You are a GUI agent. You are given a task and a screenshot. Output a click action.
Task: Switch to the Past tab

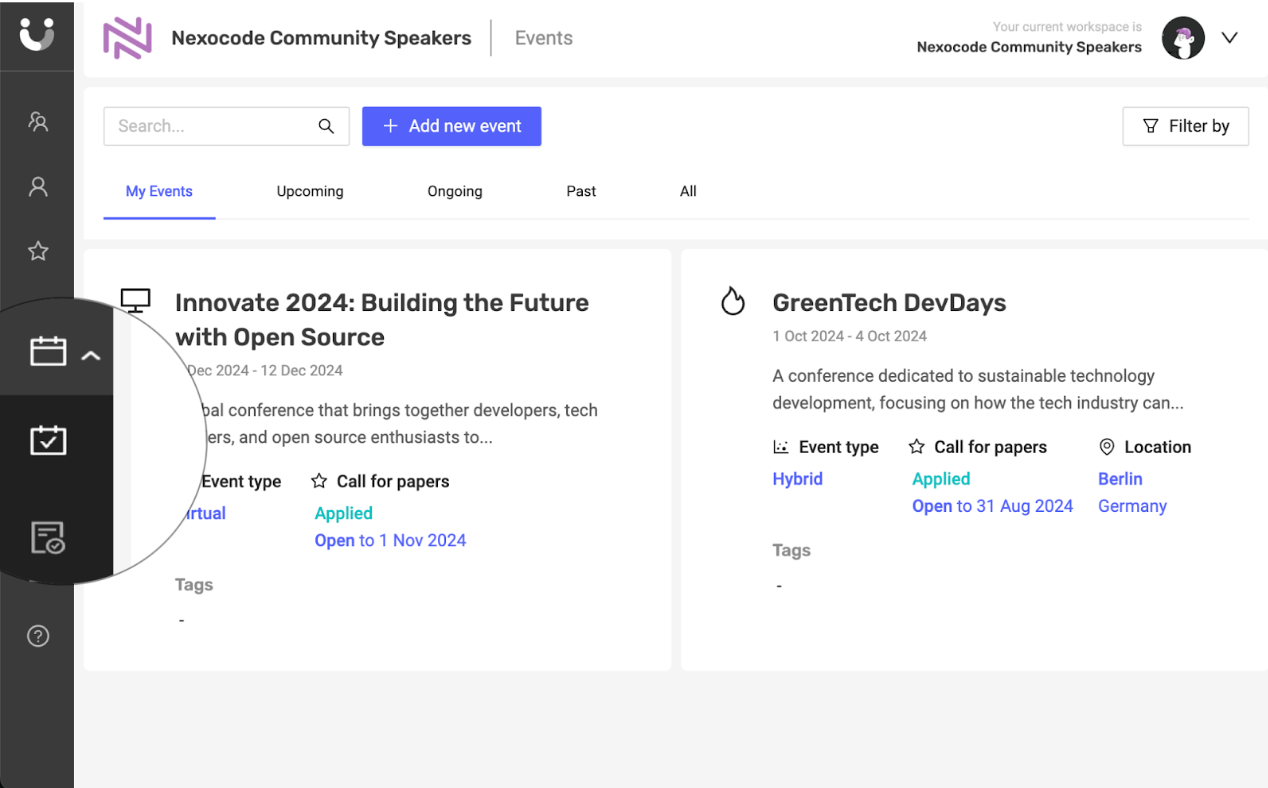pos(581,191)
